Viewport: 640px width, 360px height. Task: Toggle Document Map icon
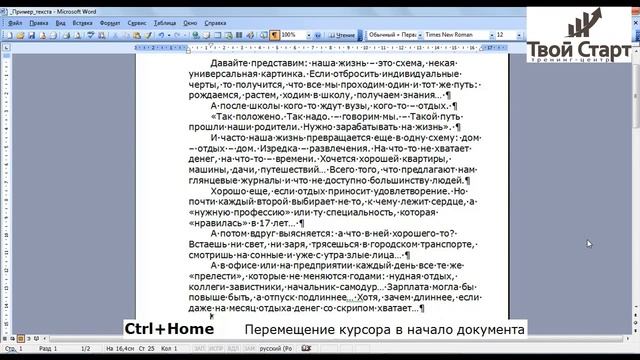pos(264,36)
